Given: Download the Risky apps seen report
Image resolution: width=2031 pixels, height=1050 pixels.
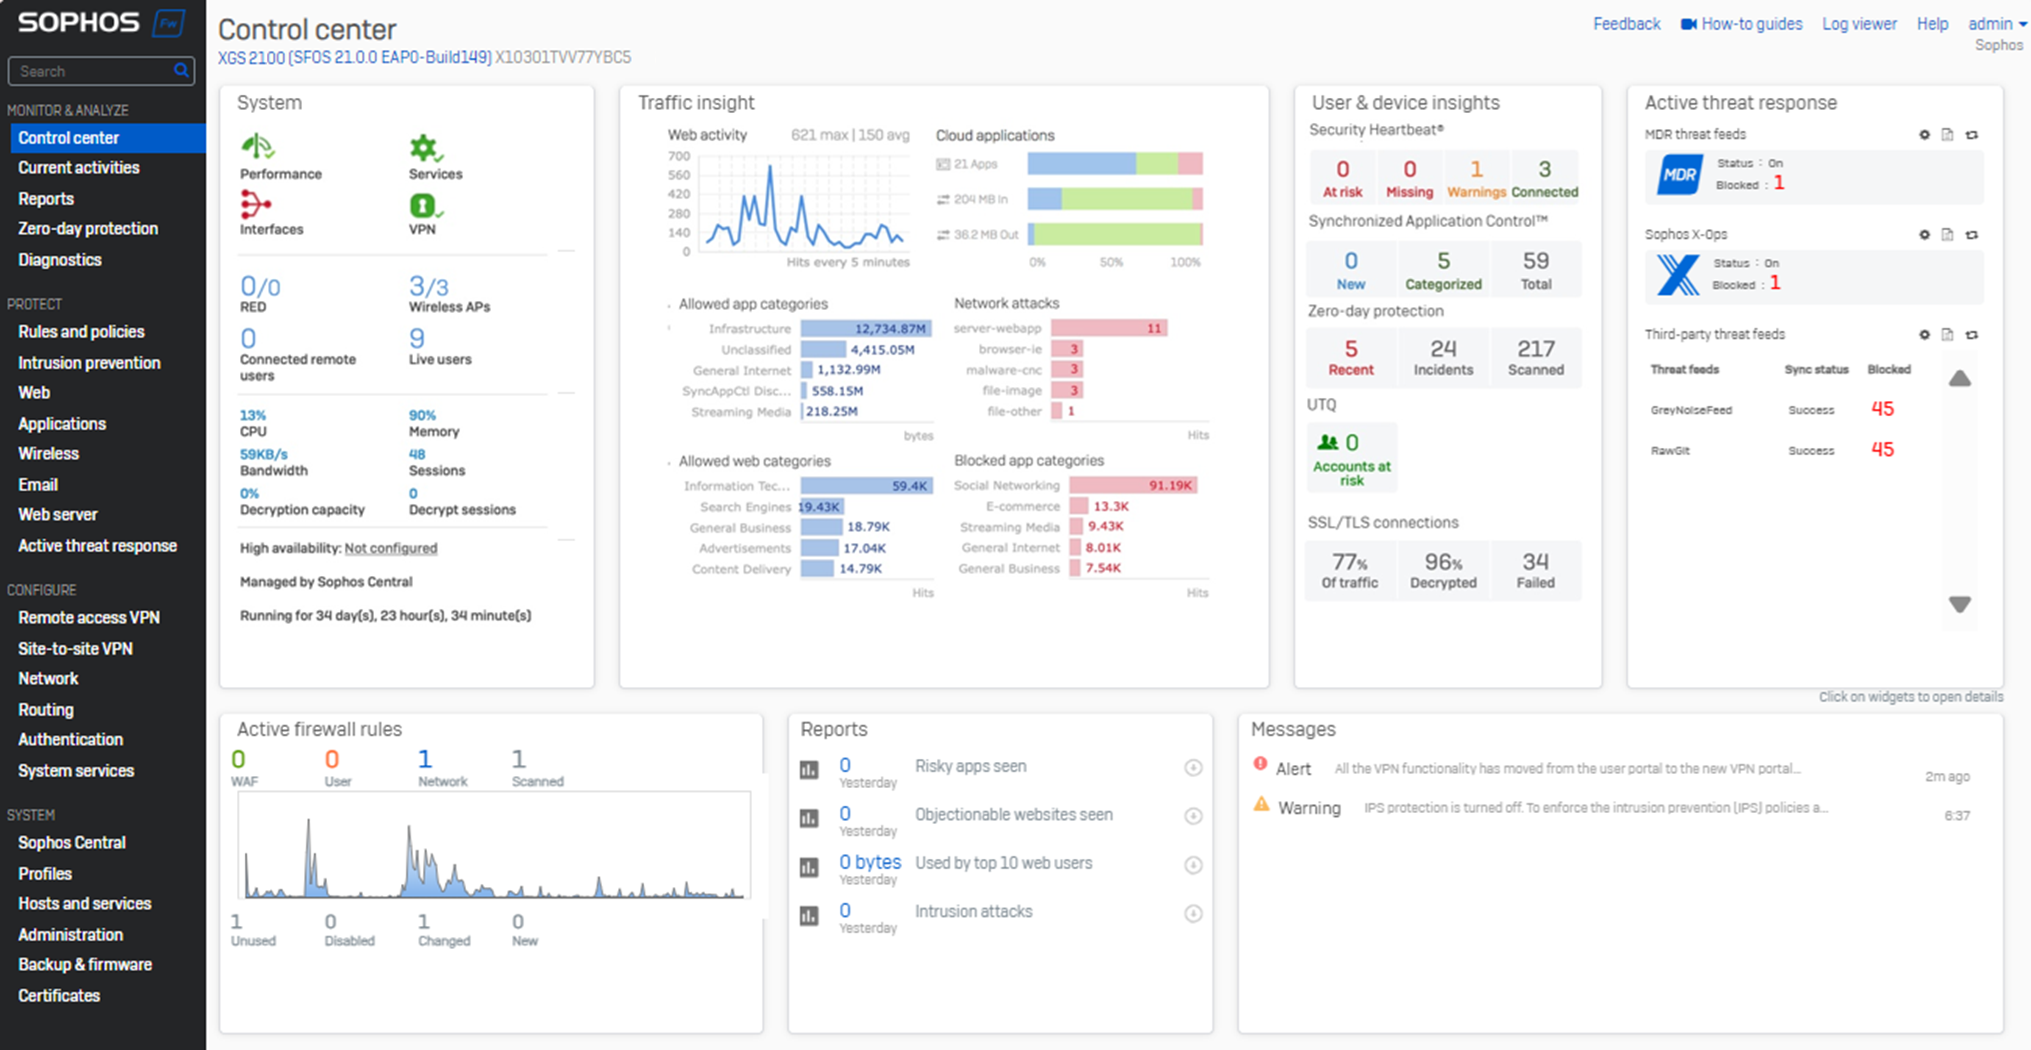Looking at the screenshot, I should pos(1193,768).
